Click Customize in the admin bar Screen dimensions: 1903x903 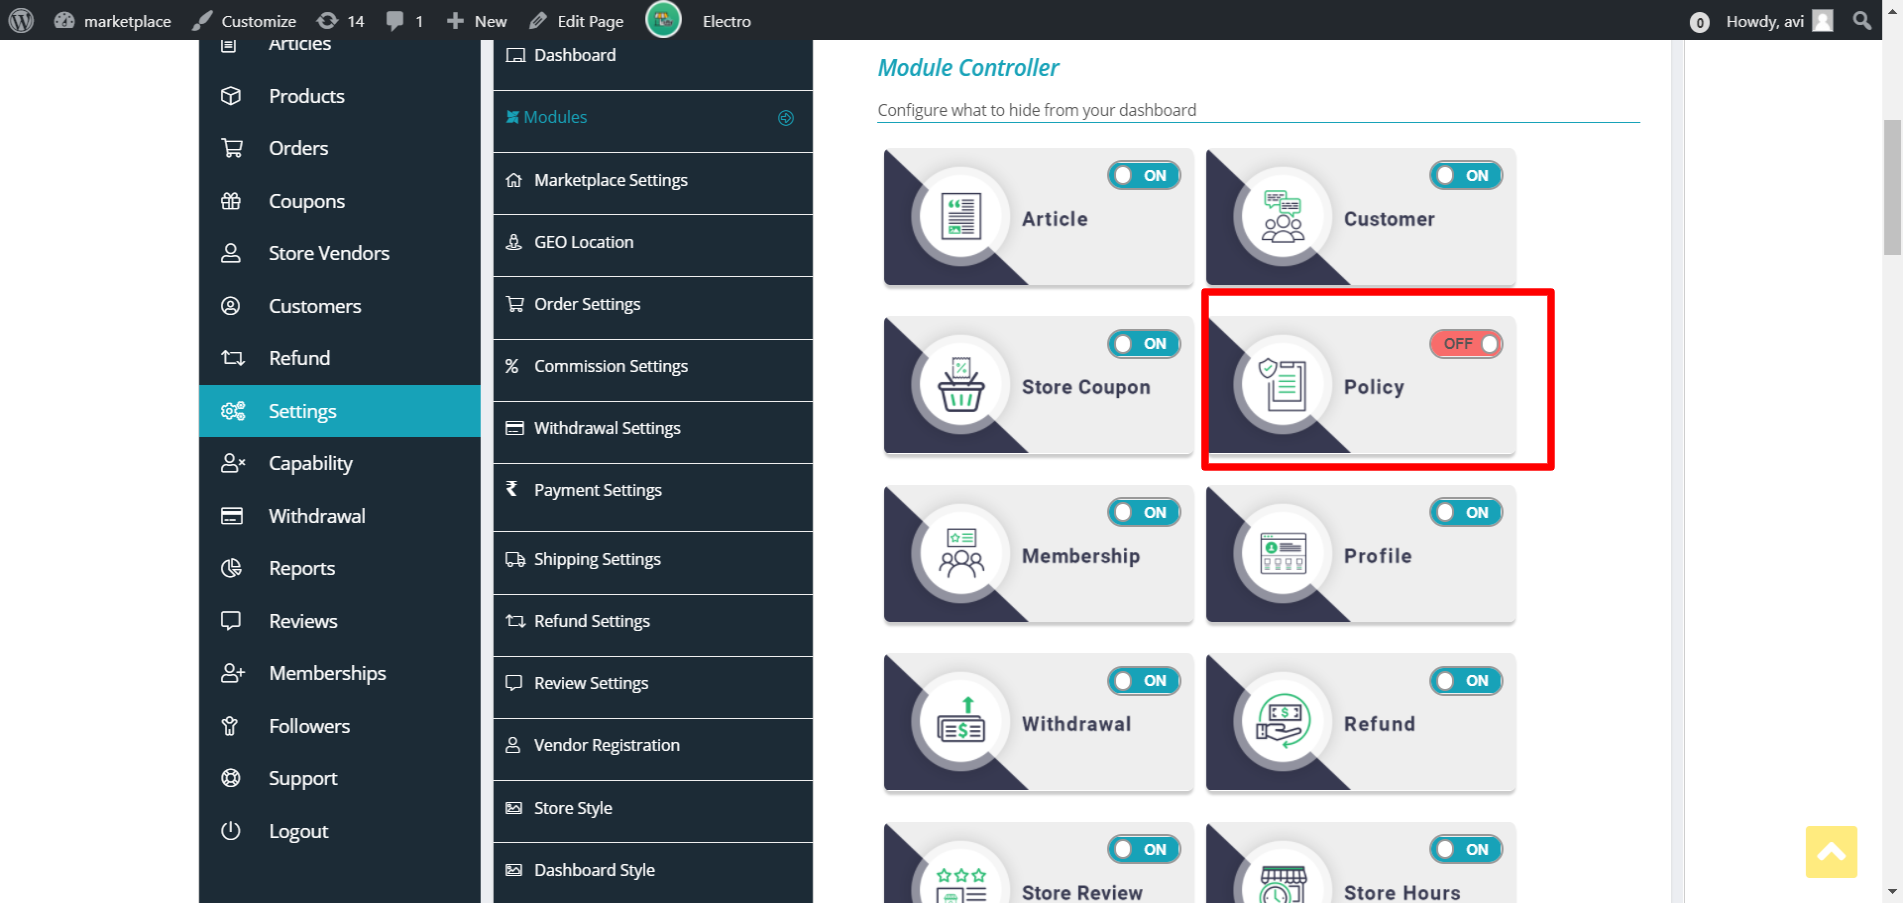pos(244,20)
